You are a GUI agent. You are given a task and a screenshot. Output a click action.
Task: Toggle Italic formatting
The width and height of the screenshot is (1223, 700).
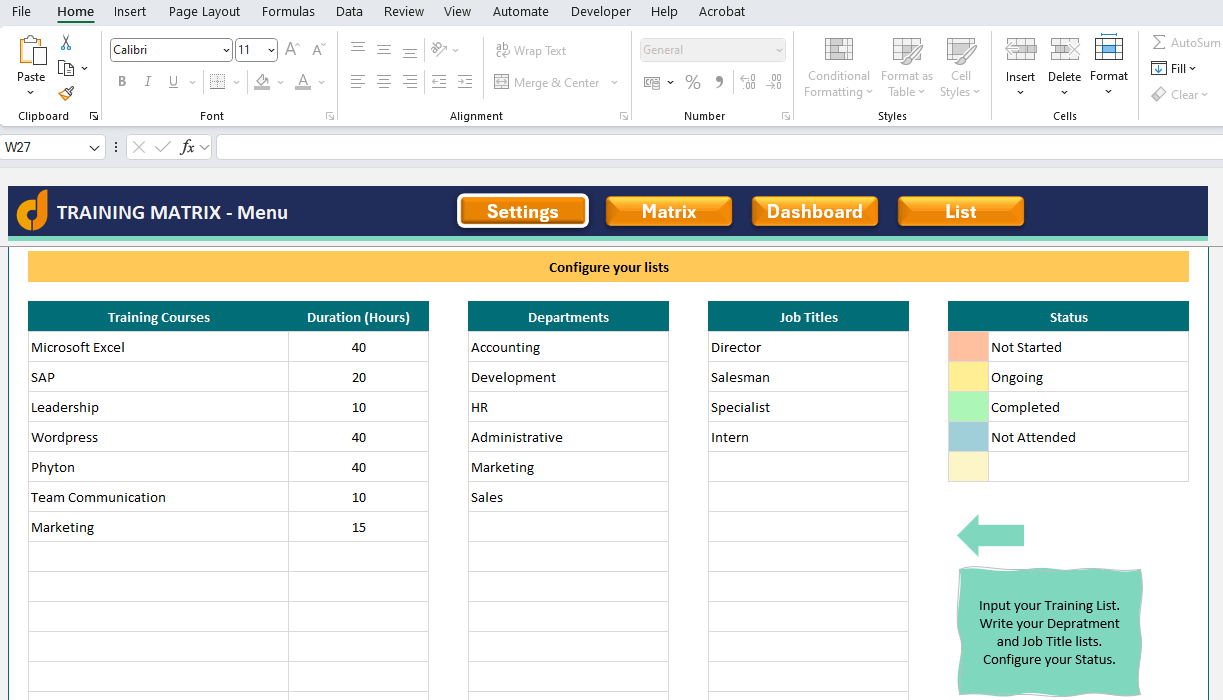(x=148, y=82)
